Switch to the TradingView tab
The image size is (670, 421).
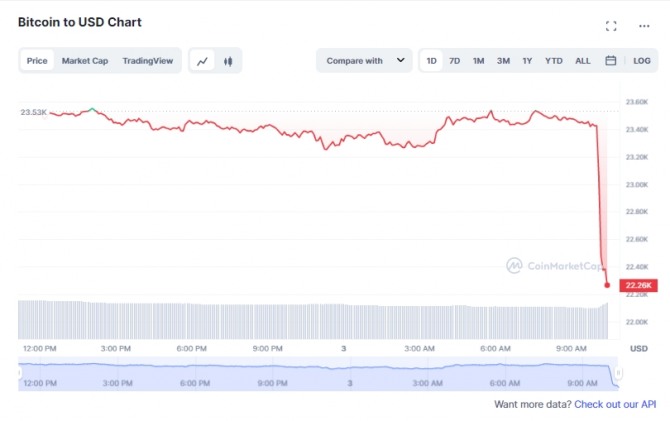click(148, 61)
